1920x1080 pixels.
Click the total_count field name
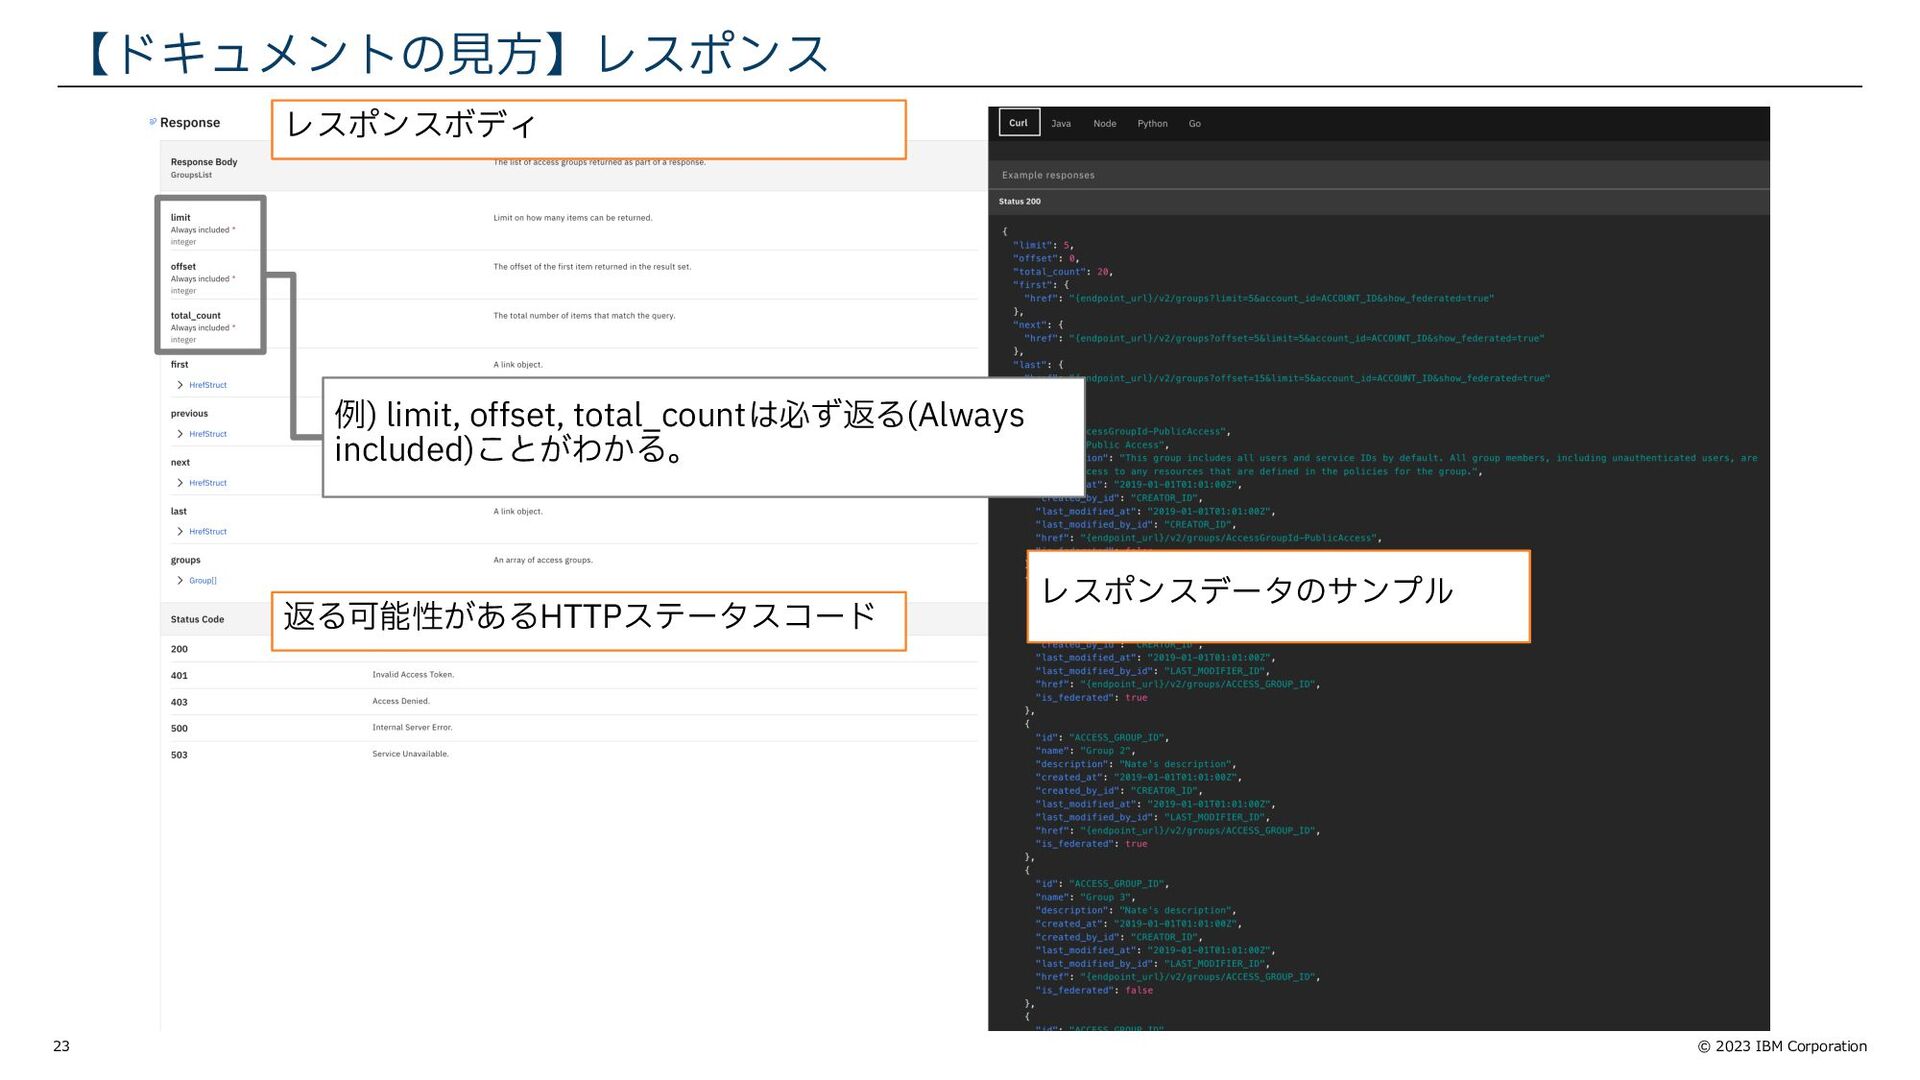[x=195, y=316]
